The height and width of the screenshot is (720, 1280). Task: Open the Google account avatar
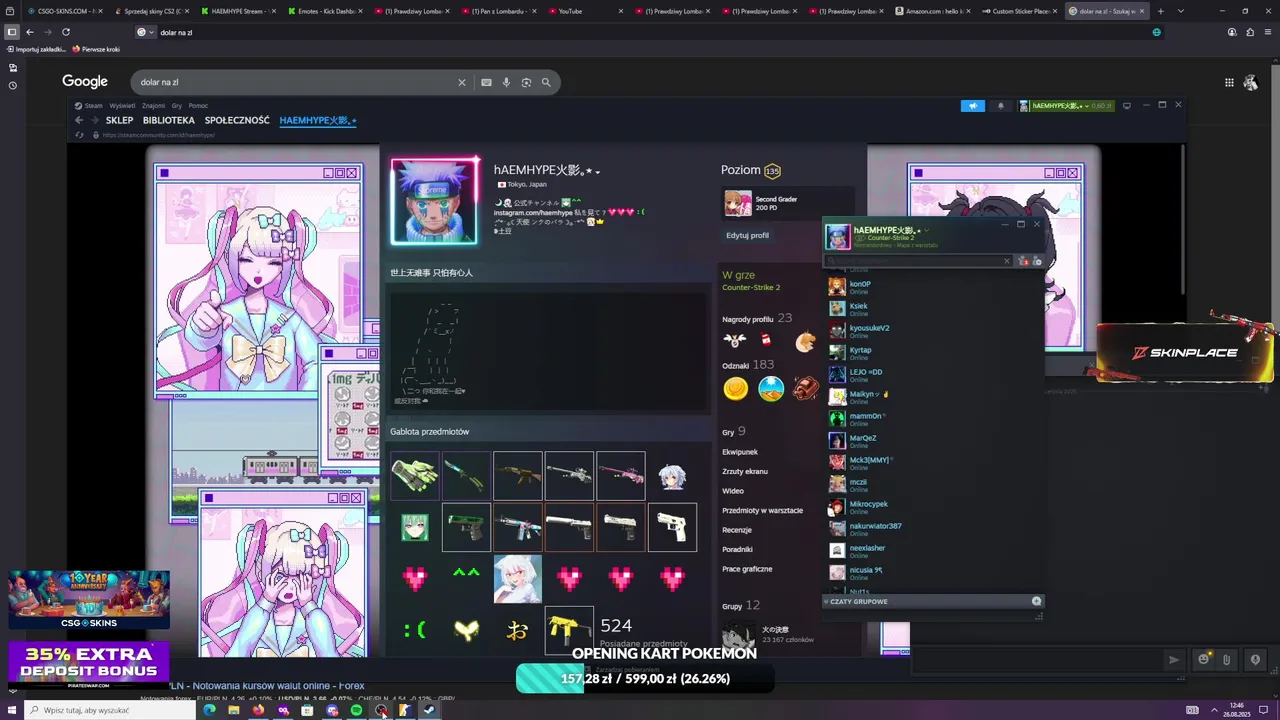(x=1250, y=82)
